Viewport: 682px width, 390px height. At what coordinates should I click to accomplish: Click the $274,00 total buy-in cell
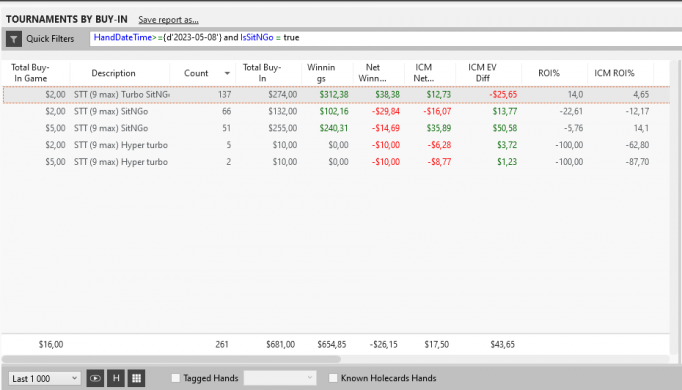(282, 95)
